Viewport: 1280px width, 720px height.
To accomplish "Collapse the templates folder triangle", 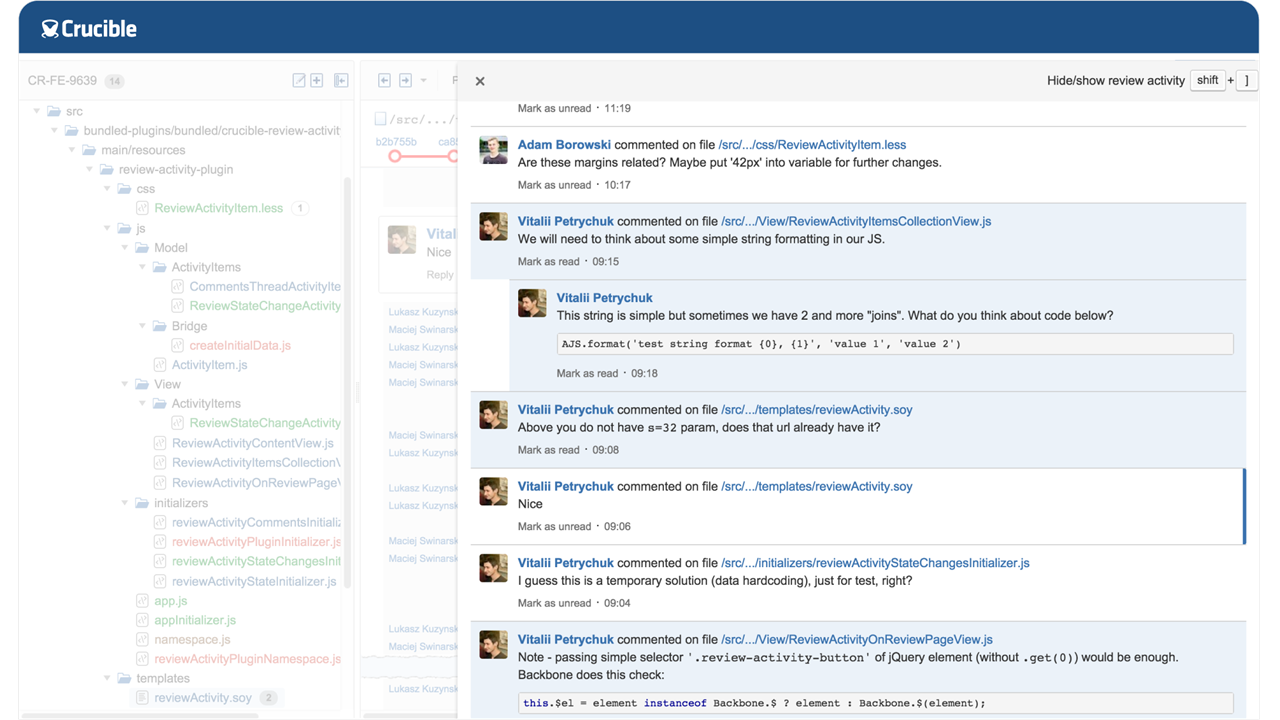I will click(108, 678).
